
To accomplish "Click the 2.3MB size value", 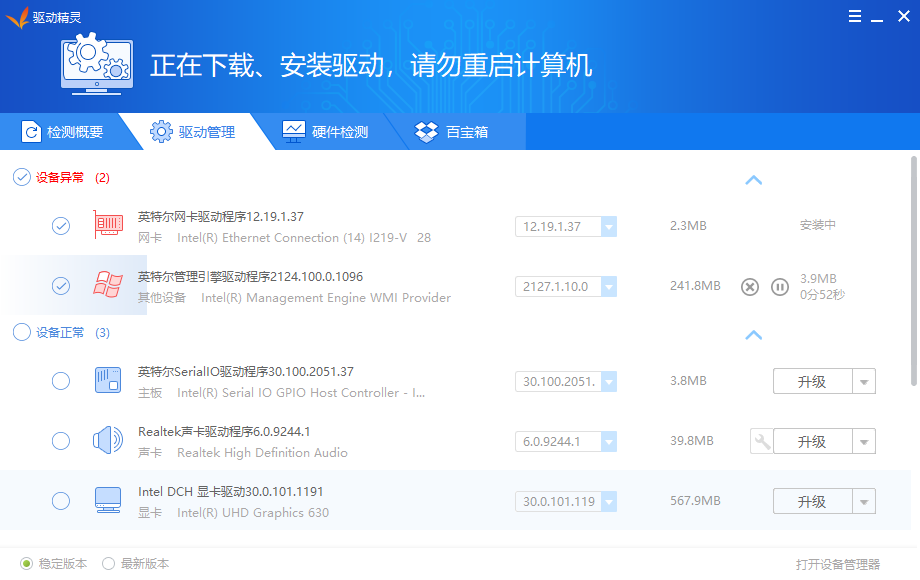I will (x=688, y=226).
